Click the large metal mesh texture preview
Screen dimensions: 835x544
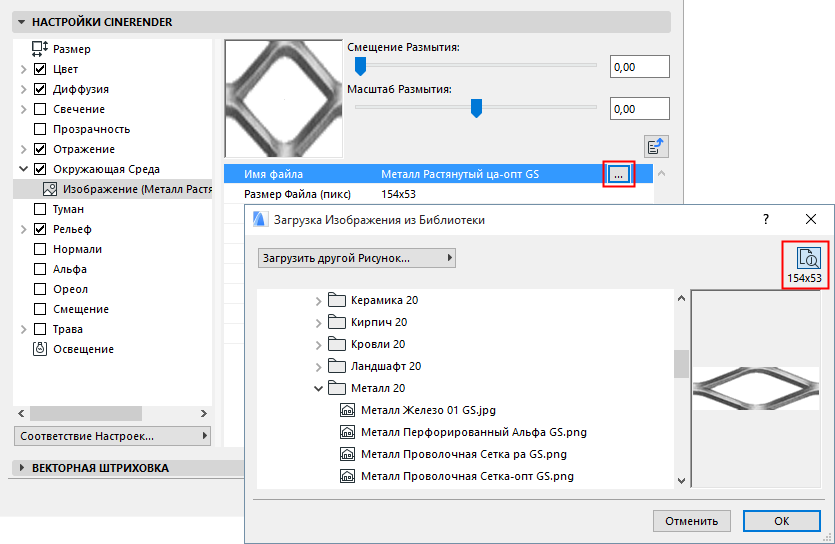[x=283, y=98]
